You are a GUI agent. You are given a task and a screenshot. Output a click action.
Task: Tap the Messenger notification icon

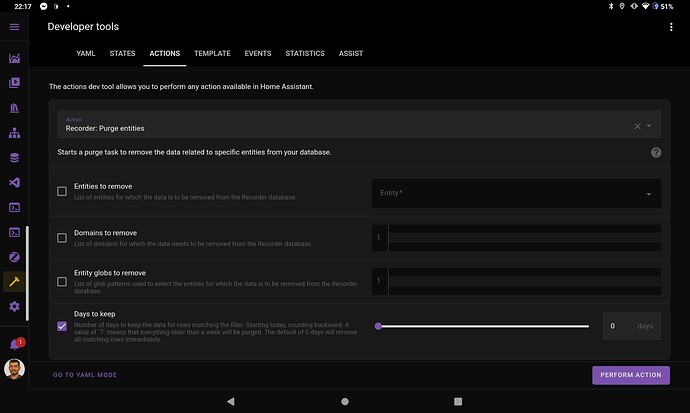pyautogui.click(x=44, y=6)
